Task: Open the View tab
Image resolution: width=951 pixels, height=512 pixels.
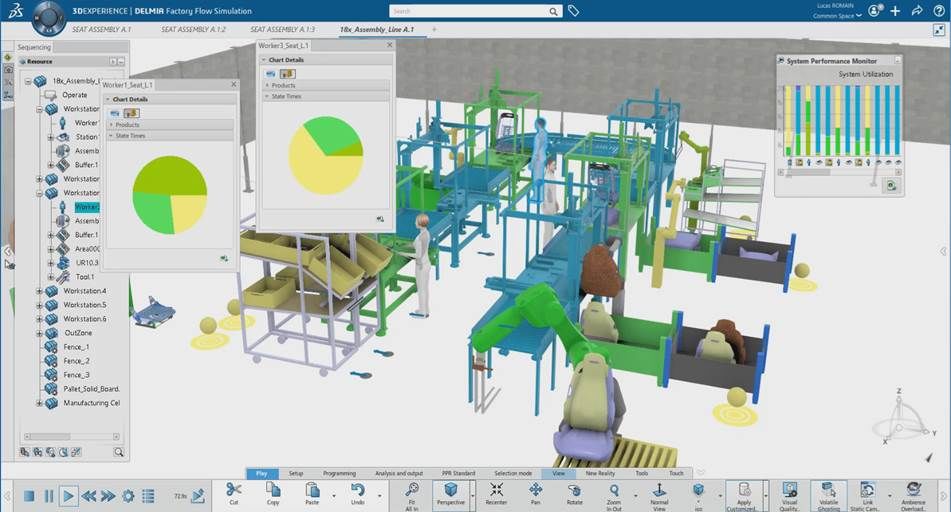Action: pos(559,473)
